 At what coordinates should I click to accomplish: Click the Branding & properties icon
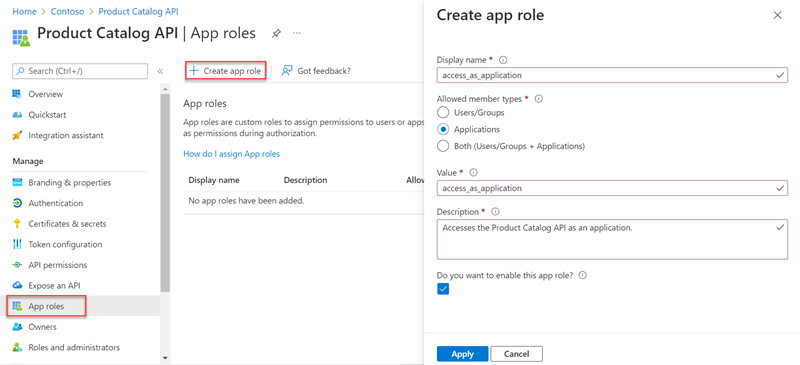(17, 182)
